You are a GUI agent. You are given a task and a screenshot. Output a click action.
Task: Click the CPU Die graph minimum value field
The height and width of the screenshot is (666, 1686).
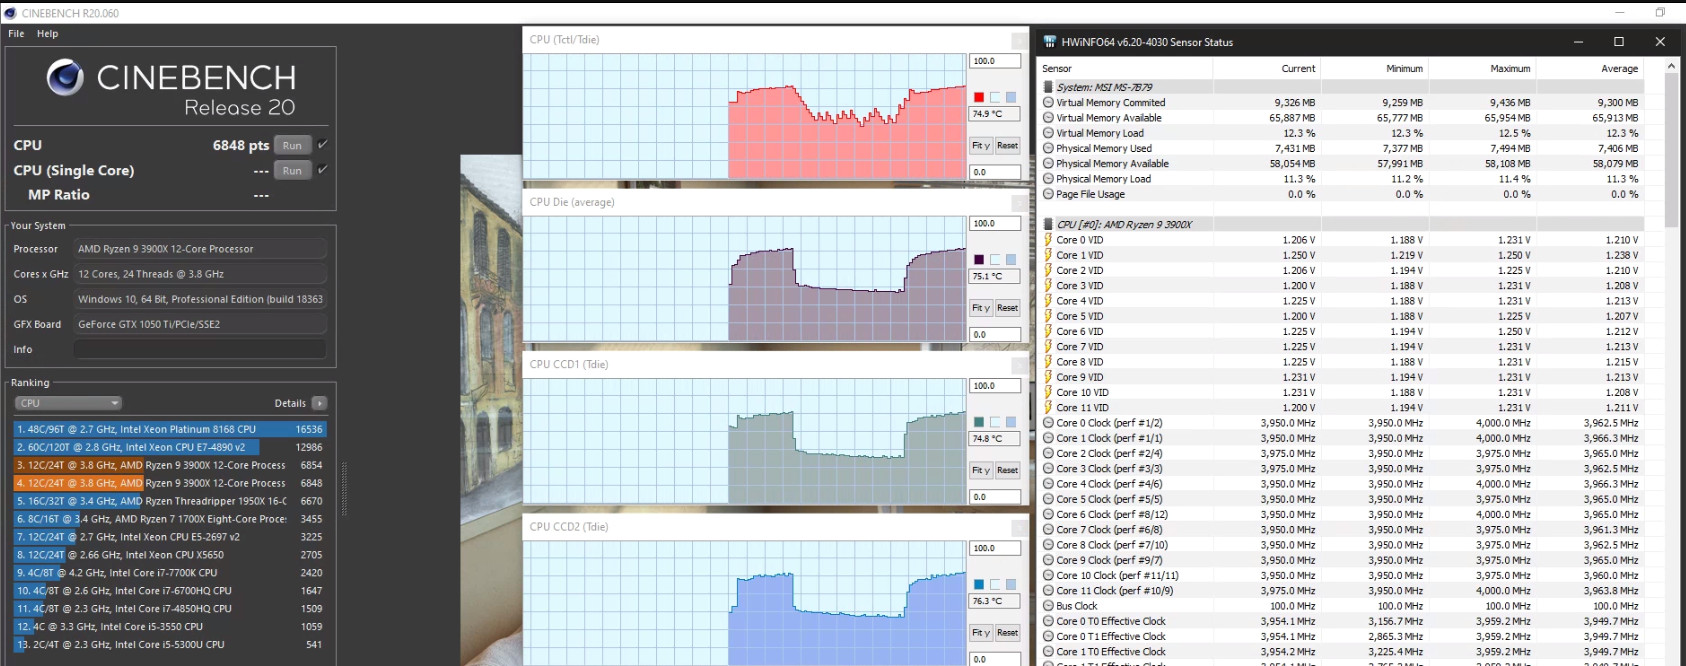(995, 335)
